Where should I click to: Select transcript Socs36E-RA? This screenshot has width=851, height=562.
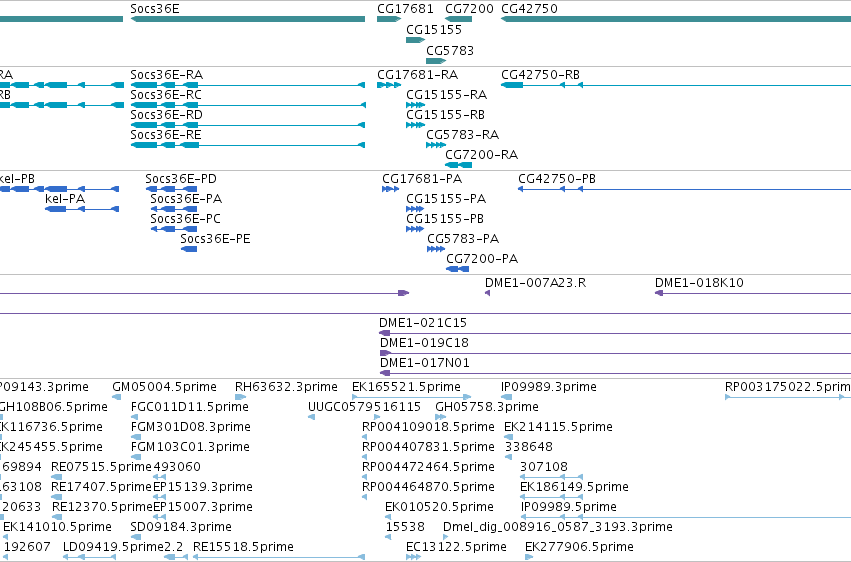(167, 74)
